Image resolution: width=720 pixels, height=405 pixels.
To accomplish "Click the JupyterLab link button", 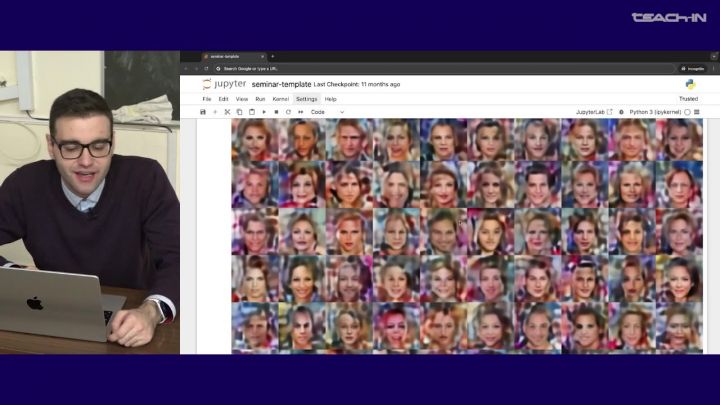I will 593,112.
